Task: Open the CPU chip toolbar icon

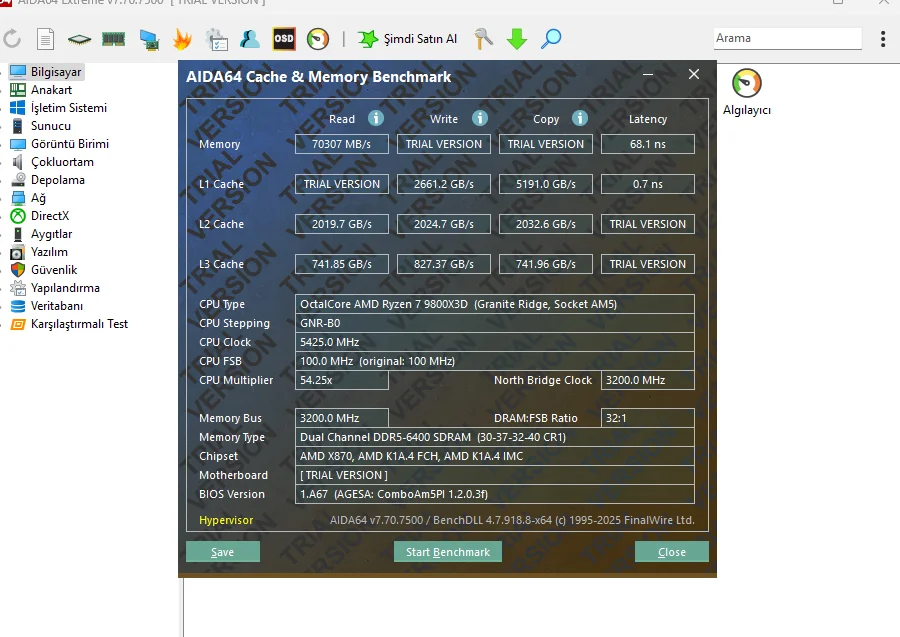Action: pyautogui.click(x=79, y=39)
